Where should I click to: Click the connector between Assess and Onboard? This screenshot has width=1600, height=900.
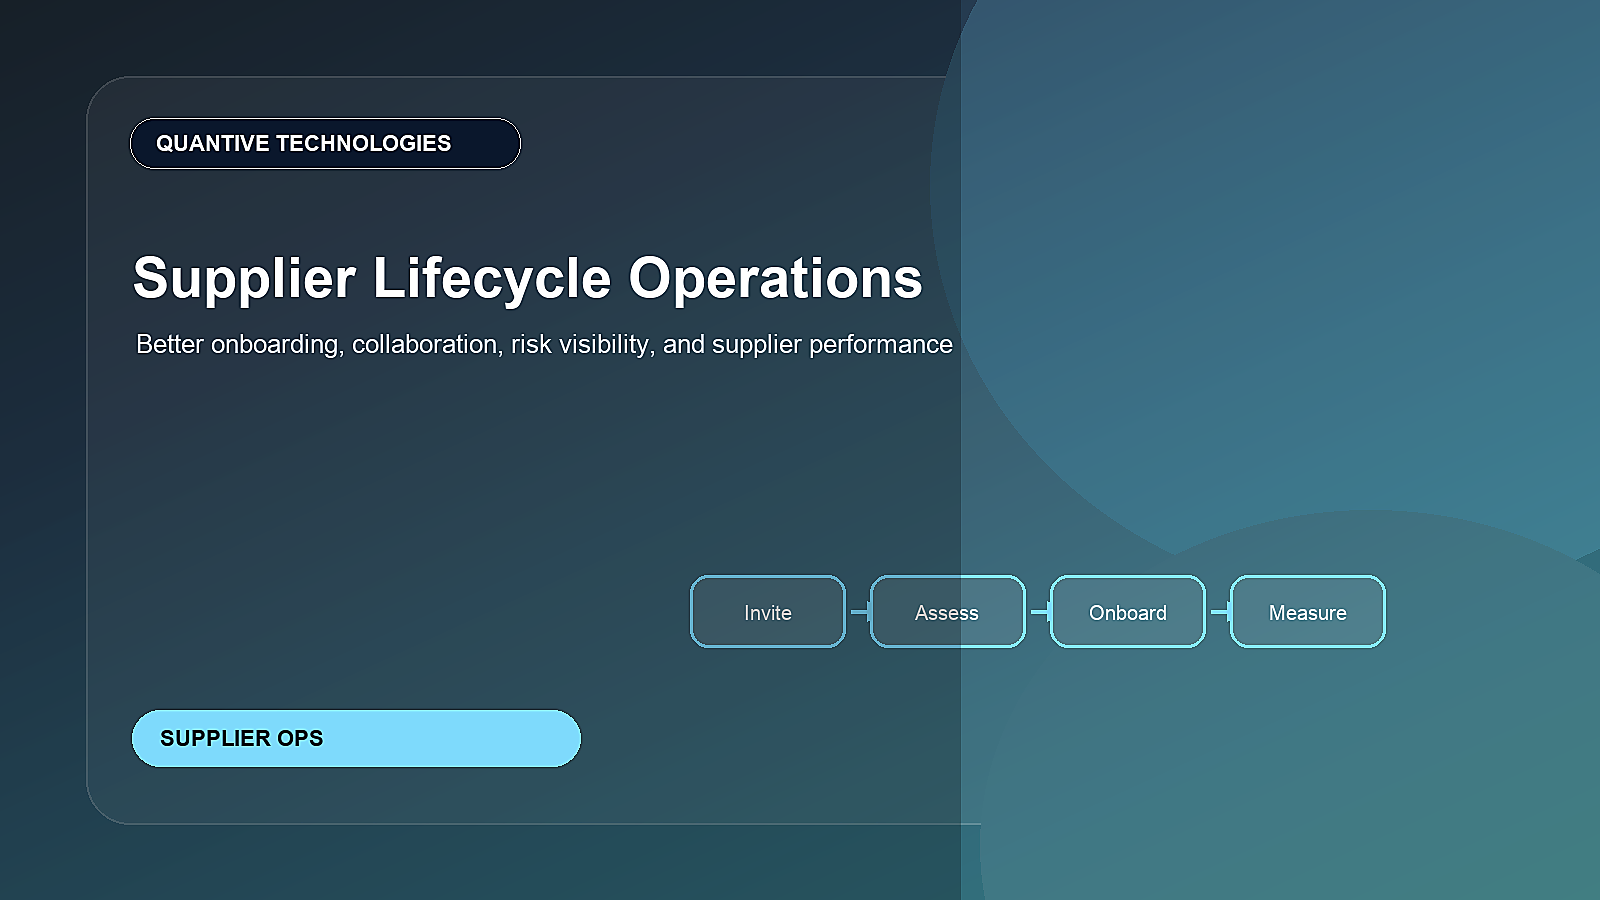coord(1039,612)
